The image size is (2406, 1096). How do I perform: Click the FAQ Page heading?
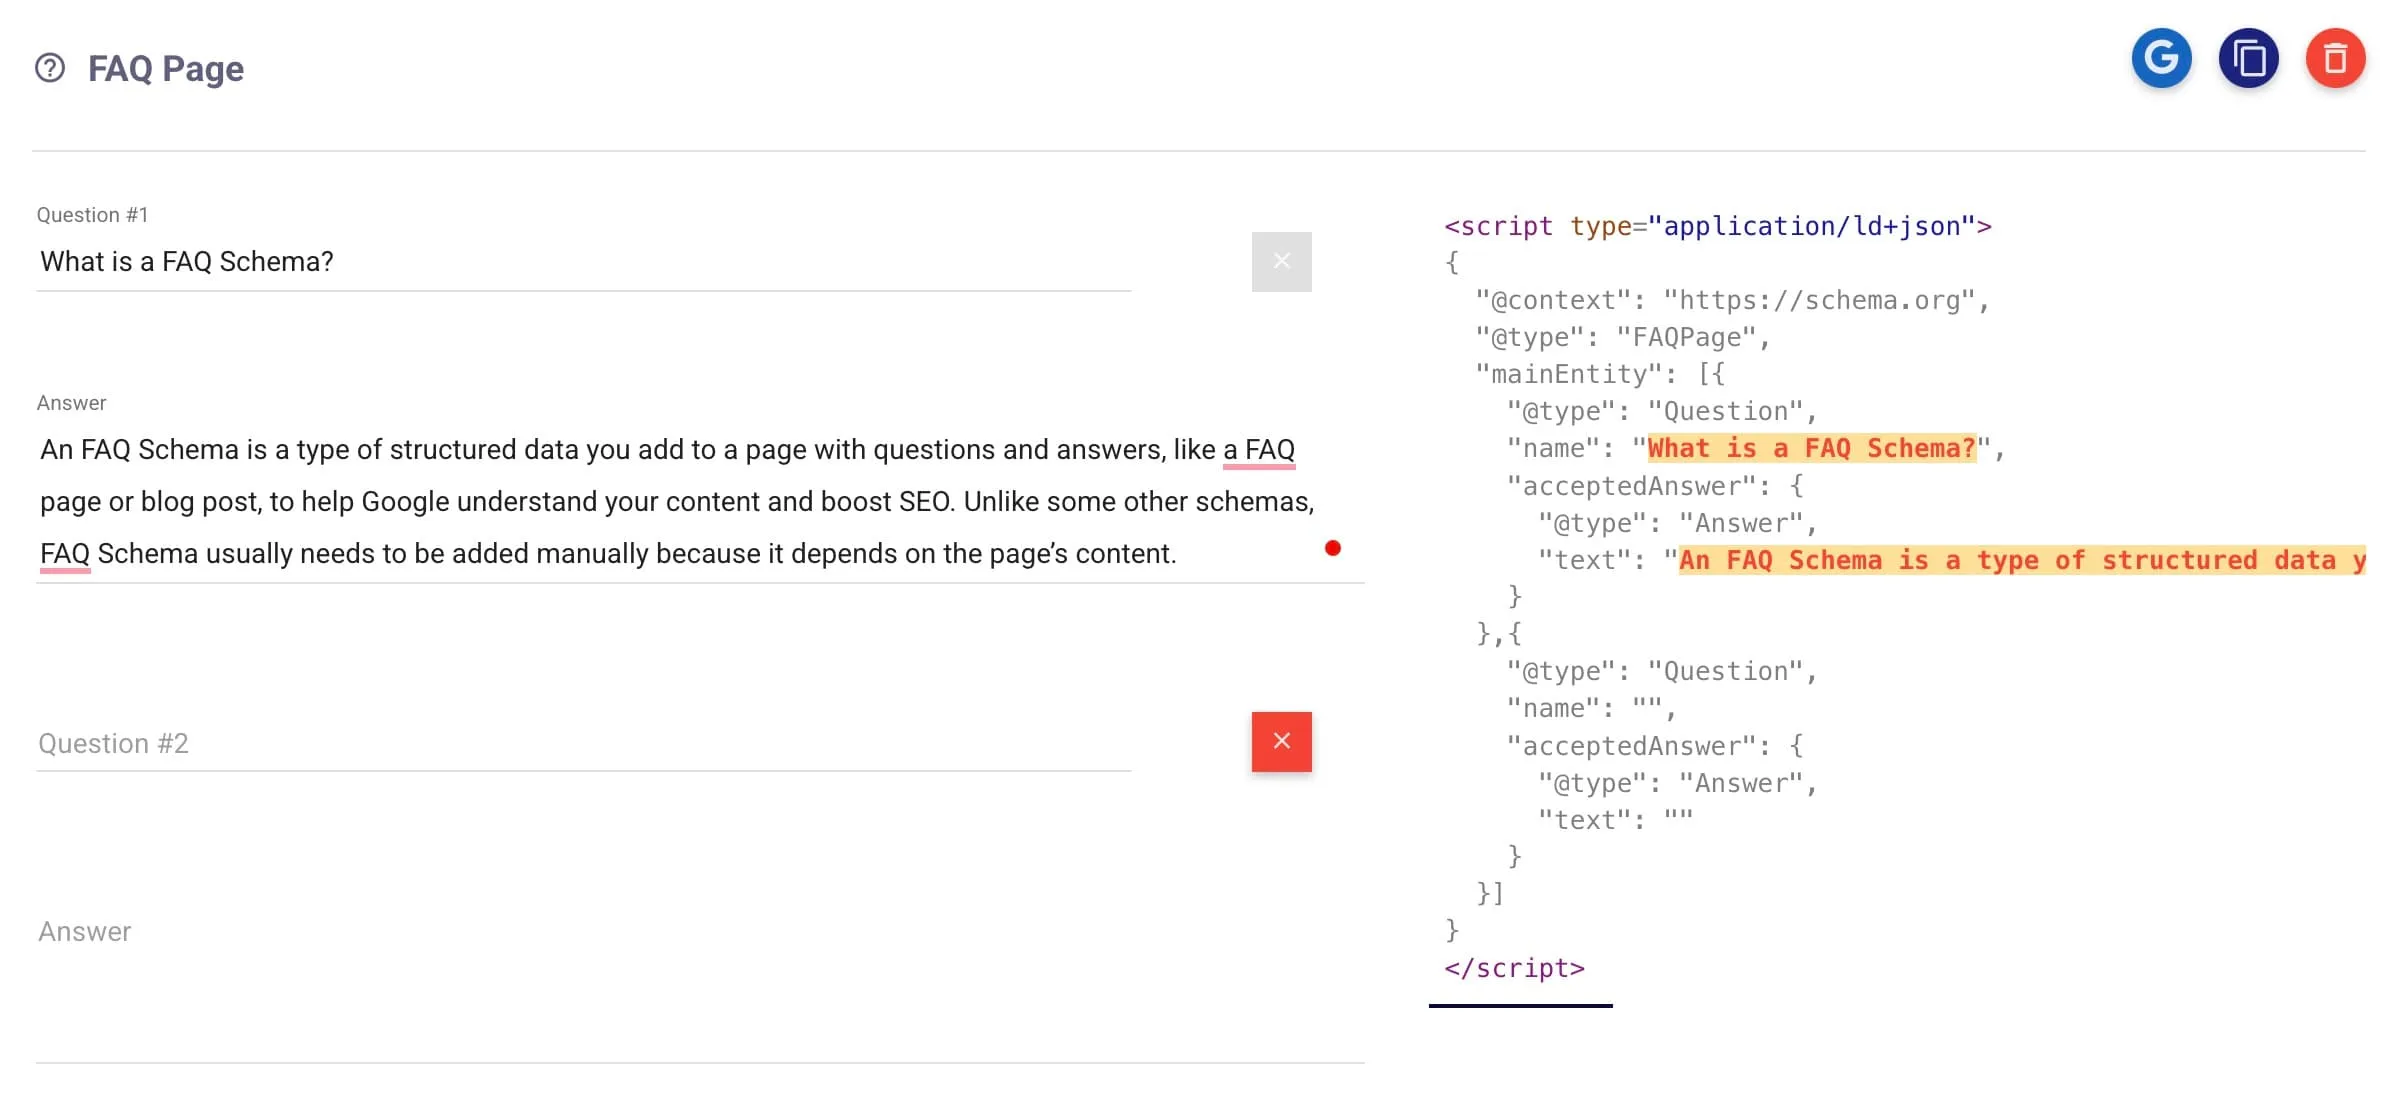[x=166, y=68]
